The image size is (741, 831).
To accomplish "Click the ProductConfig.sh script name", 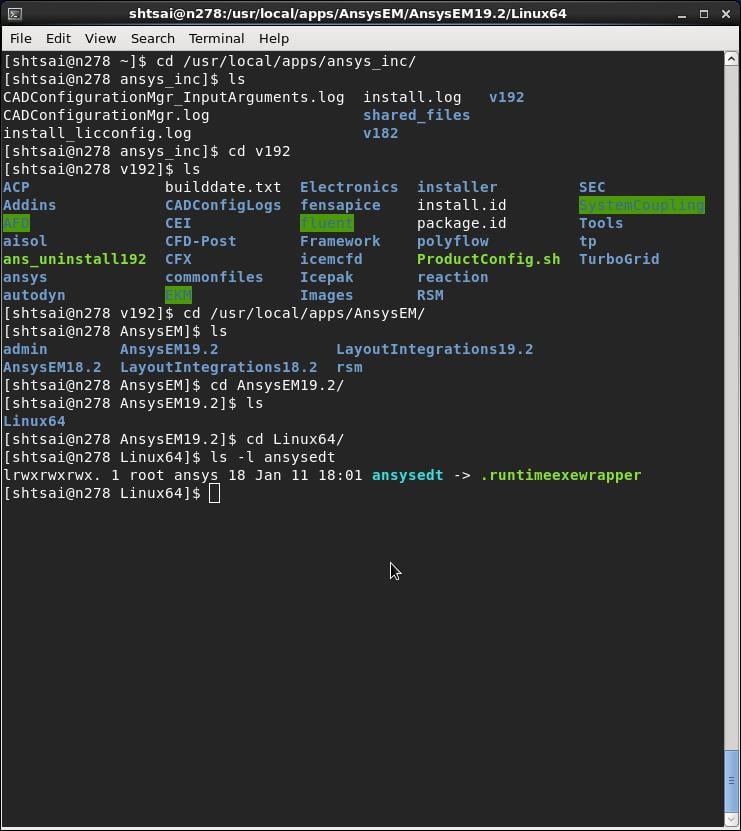I will 488,259.
